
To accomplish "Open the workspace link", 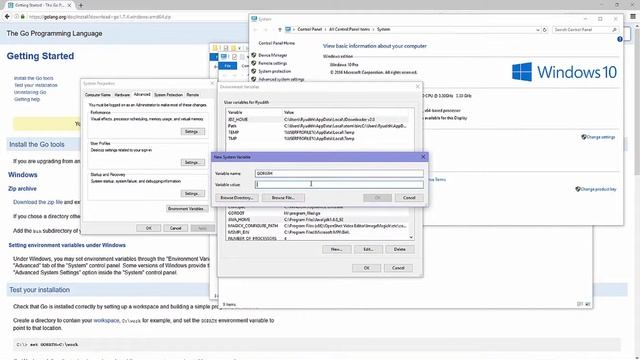I will [x=106, y=320].
